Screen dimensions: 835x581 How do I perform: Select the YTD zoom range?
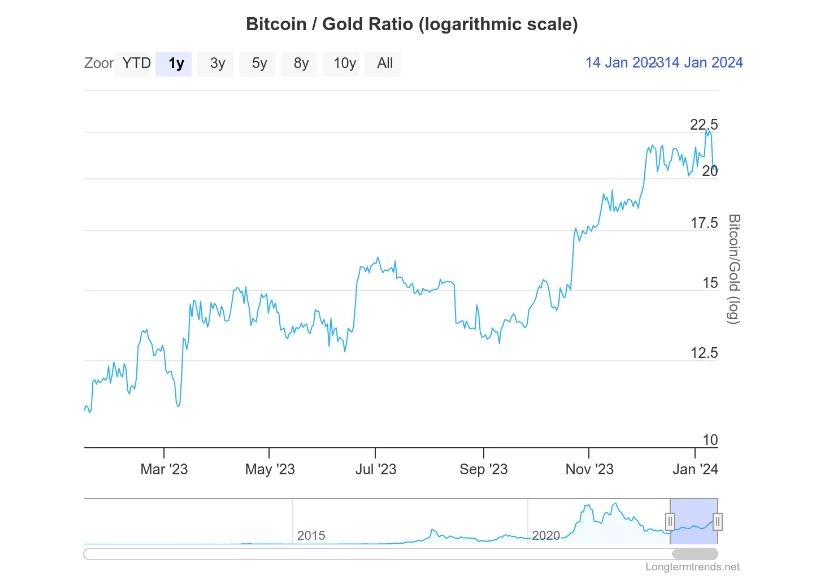pos(135,63)
